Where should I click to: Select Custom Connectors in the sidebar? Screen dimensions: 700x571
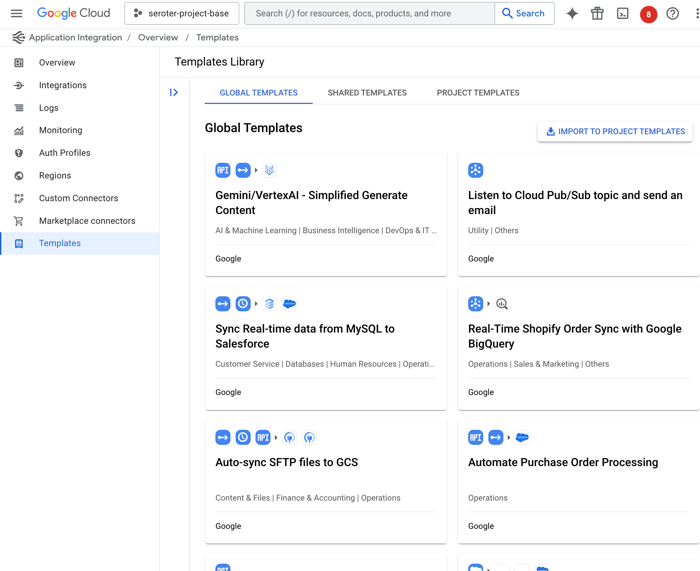click(x=78, y=198)
